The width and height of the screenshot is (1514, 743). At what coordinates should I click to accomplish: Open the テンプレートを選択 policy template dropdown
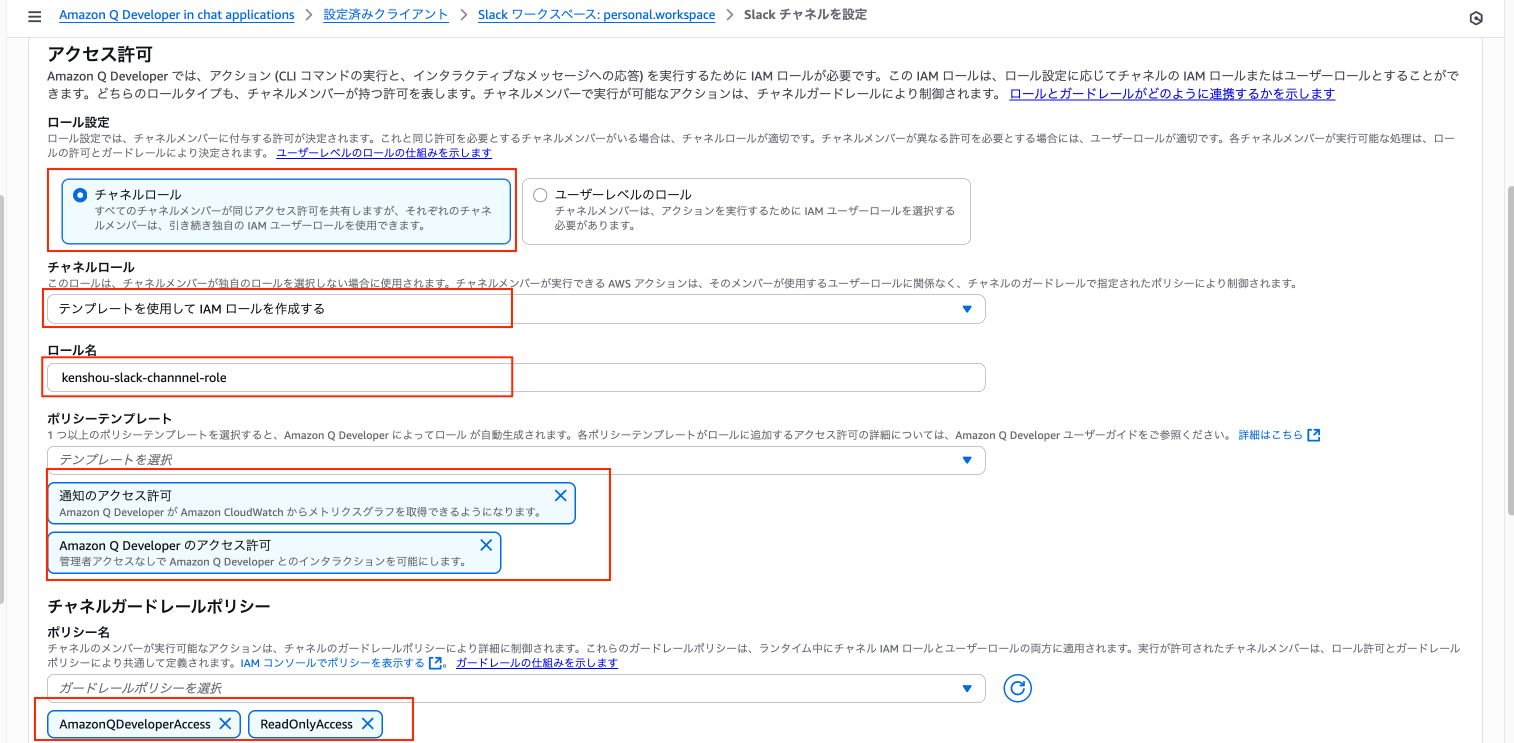(516, 460)
